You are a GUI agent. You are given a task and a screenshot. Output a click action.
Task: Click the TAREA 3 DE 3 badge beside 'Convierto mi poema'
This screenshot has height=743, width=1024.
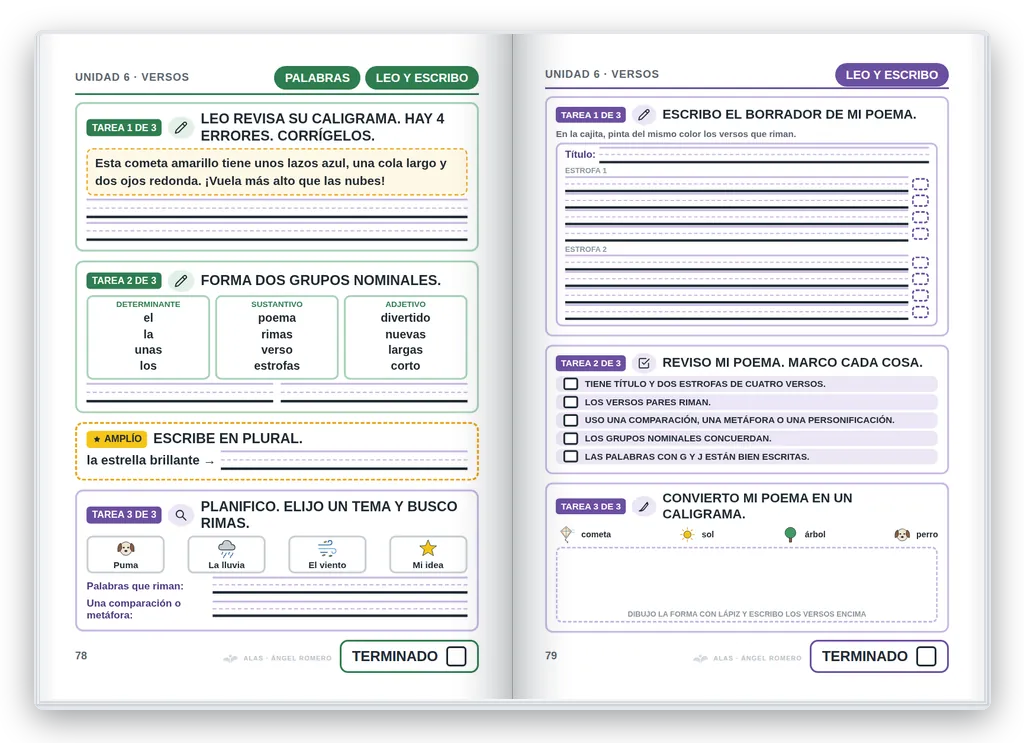click(591, 506)
